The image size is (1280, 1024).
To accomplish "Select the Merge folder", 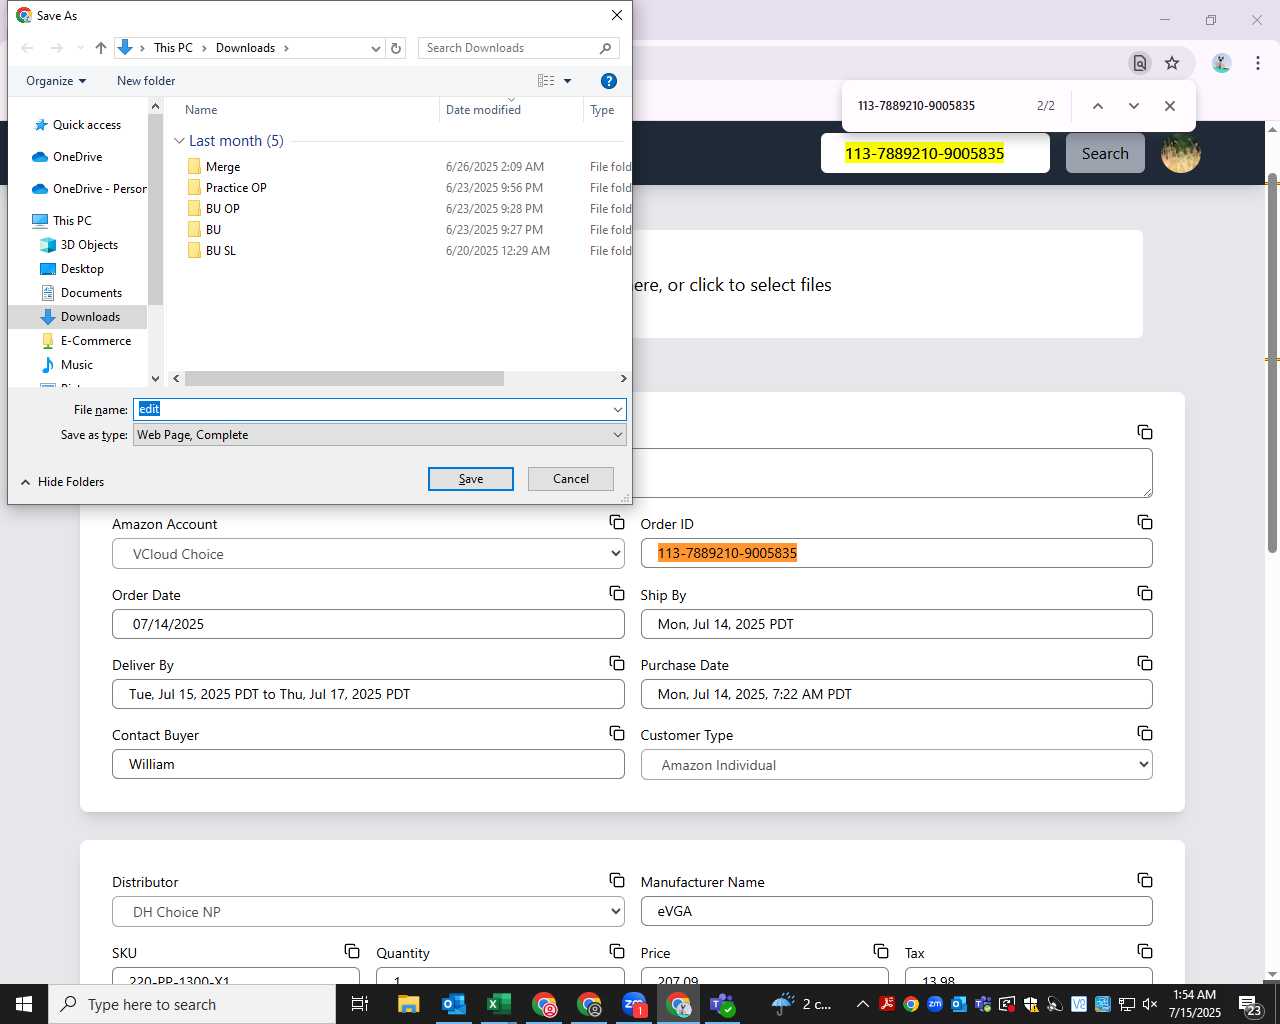I will tap(223, 167).
